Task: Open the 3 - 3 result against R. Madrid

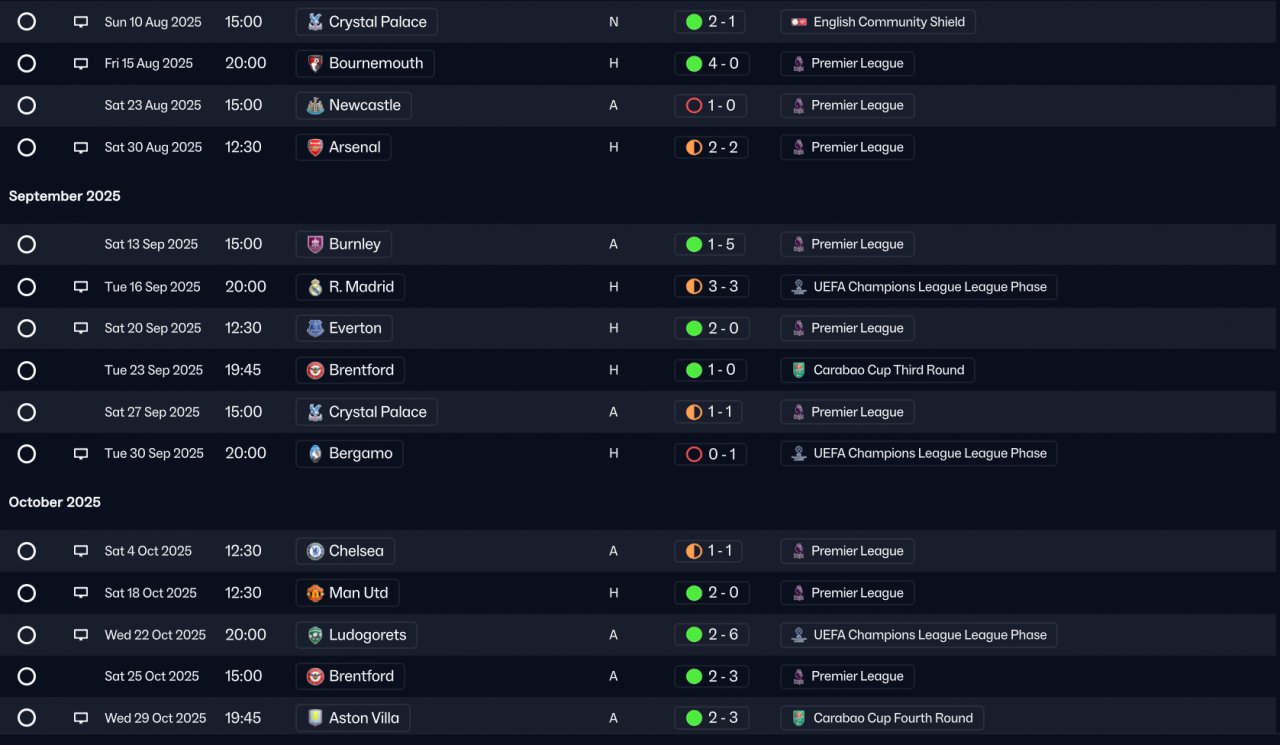Action: (711, 287)
